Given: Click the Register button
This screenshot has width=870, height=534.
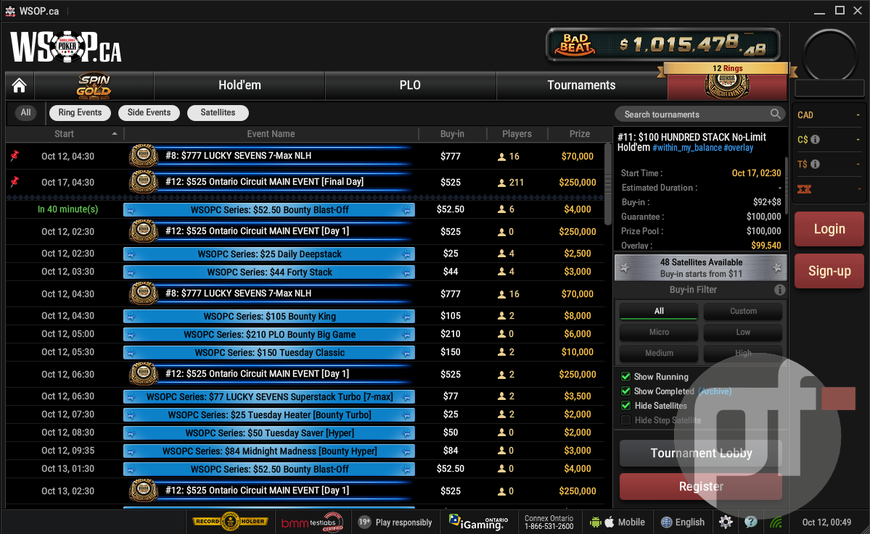Looking at the screenshot, I should coord(701,486).
